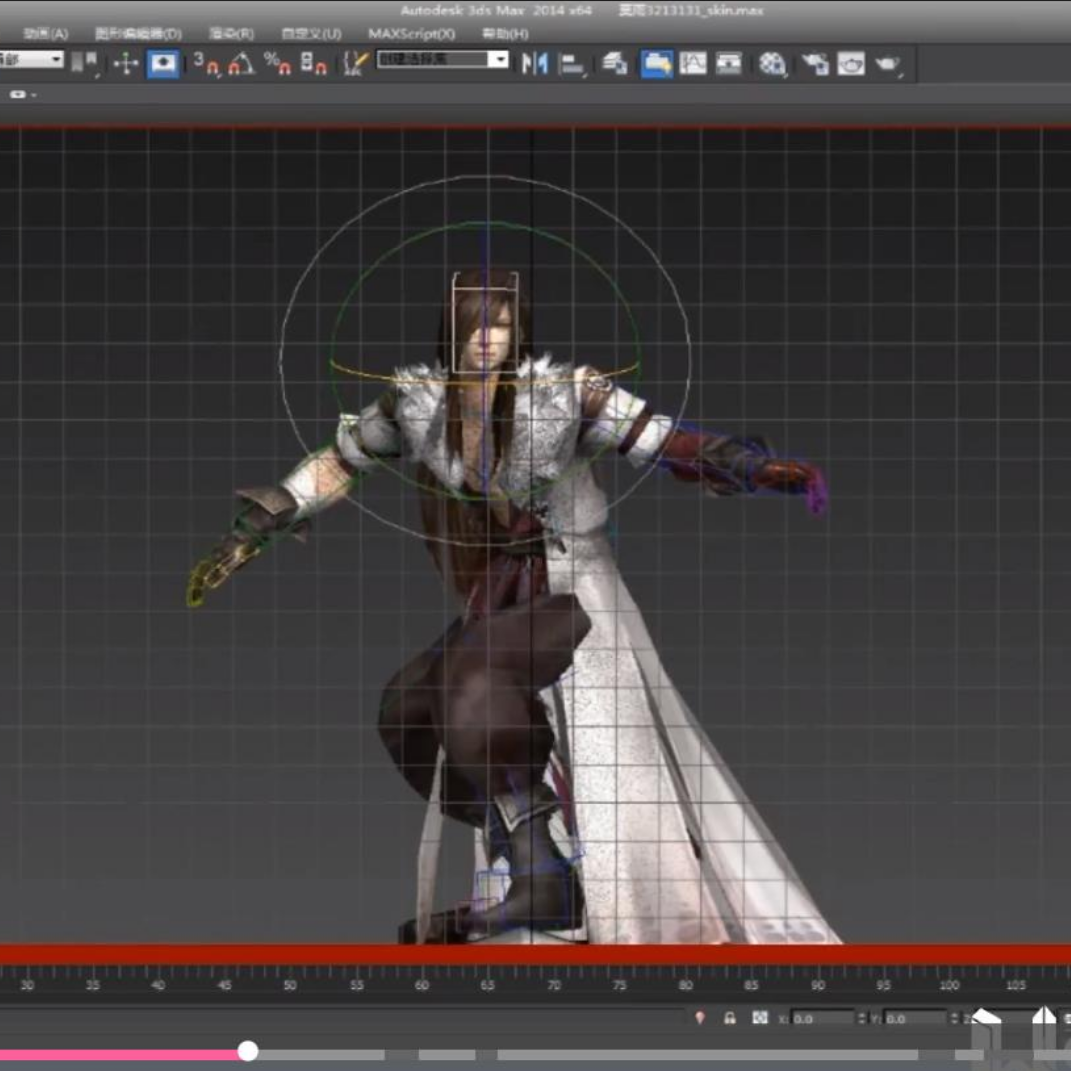
Task: Open the 渲染(R) rendering menu
Action: [231, 34]
